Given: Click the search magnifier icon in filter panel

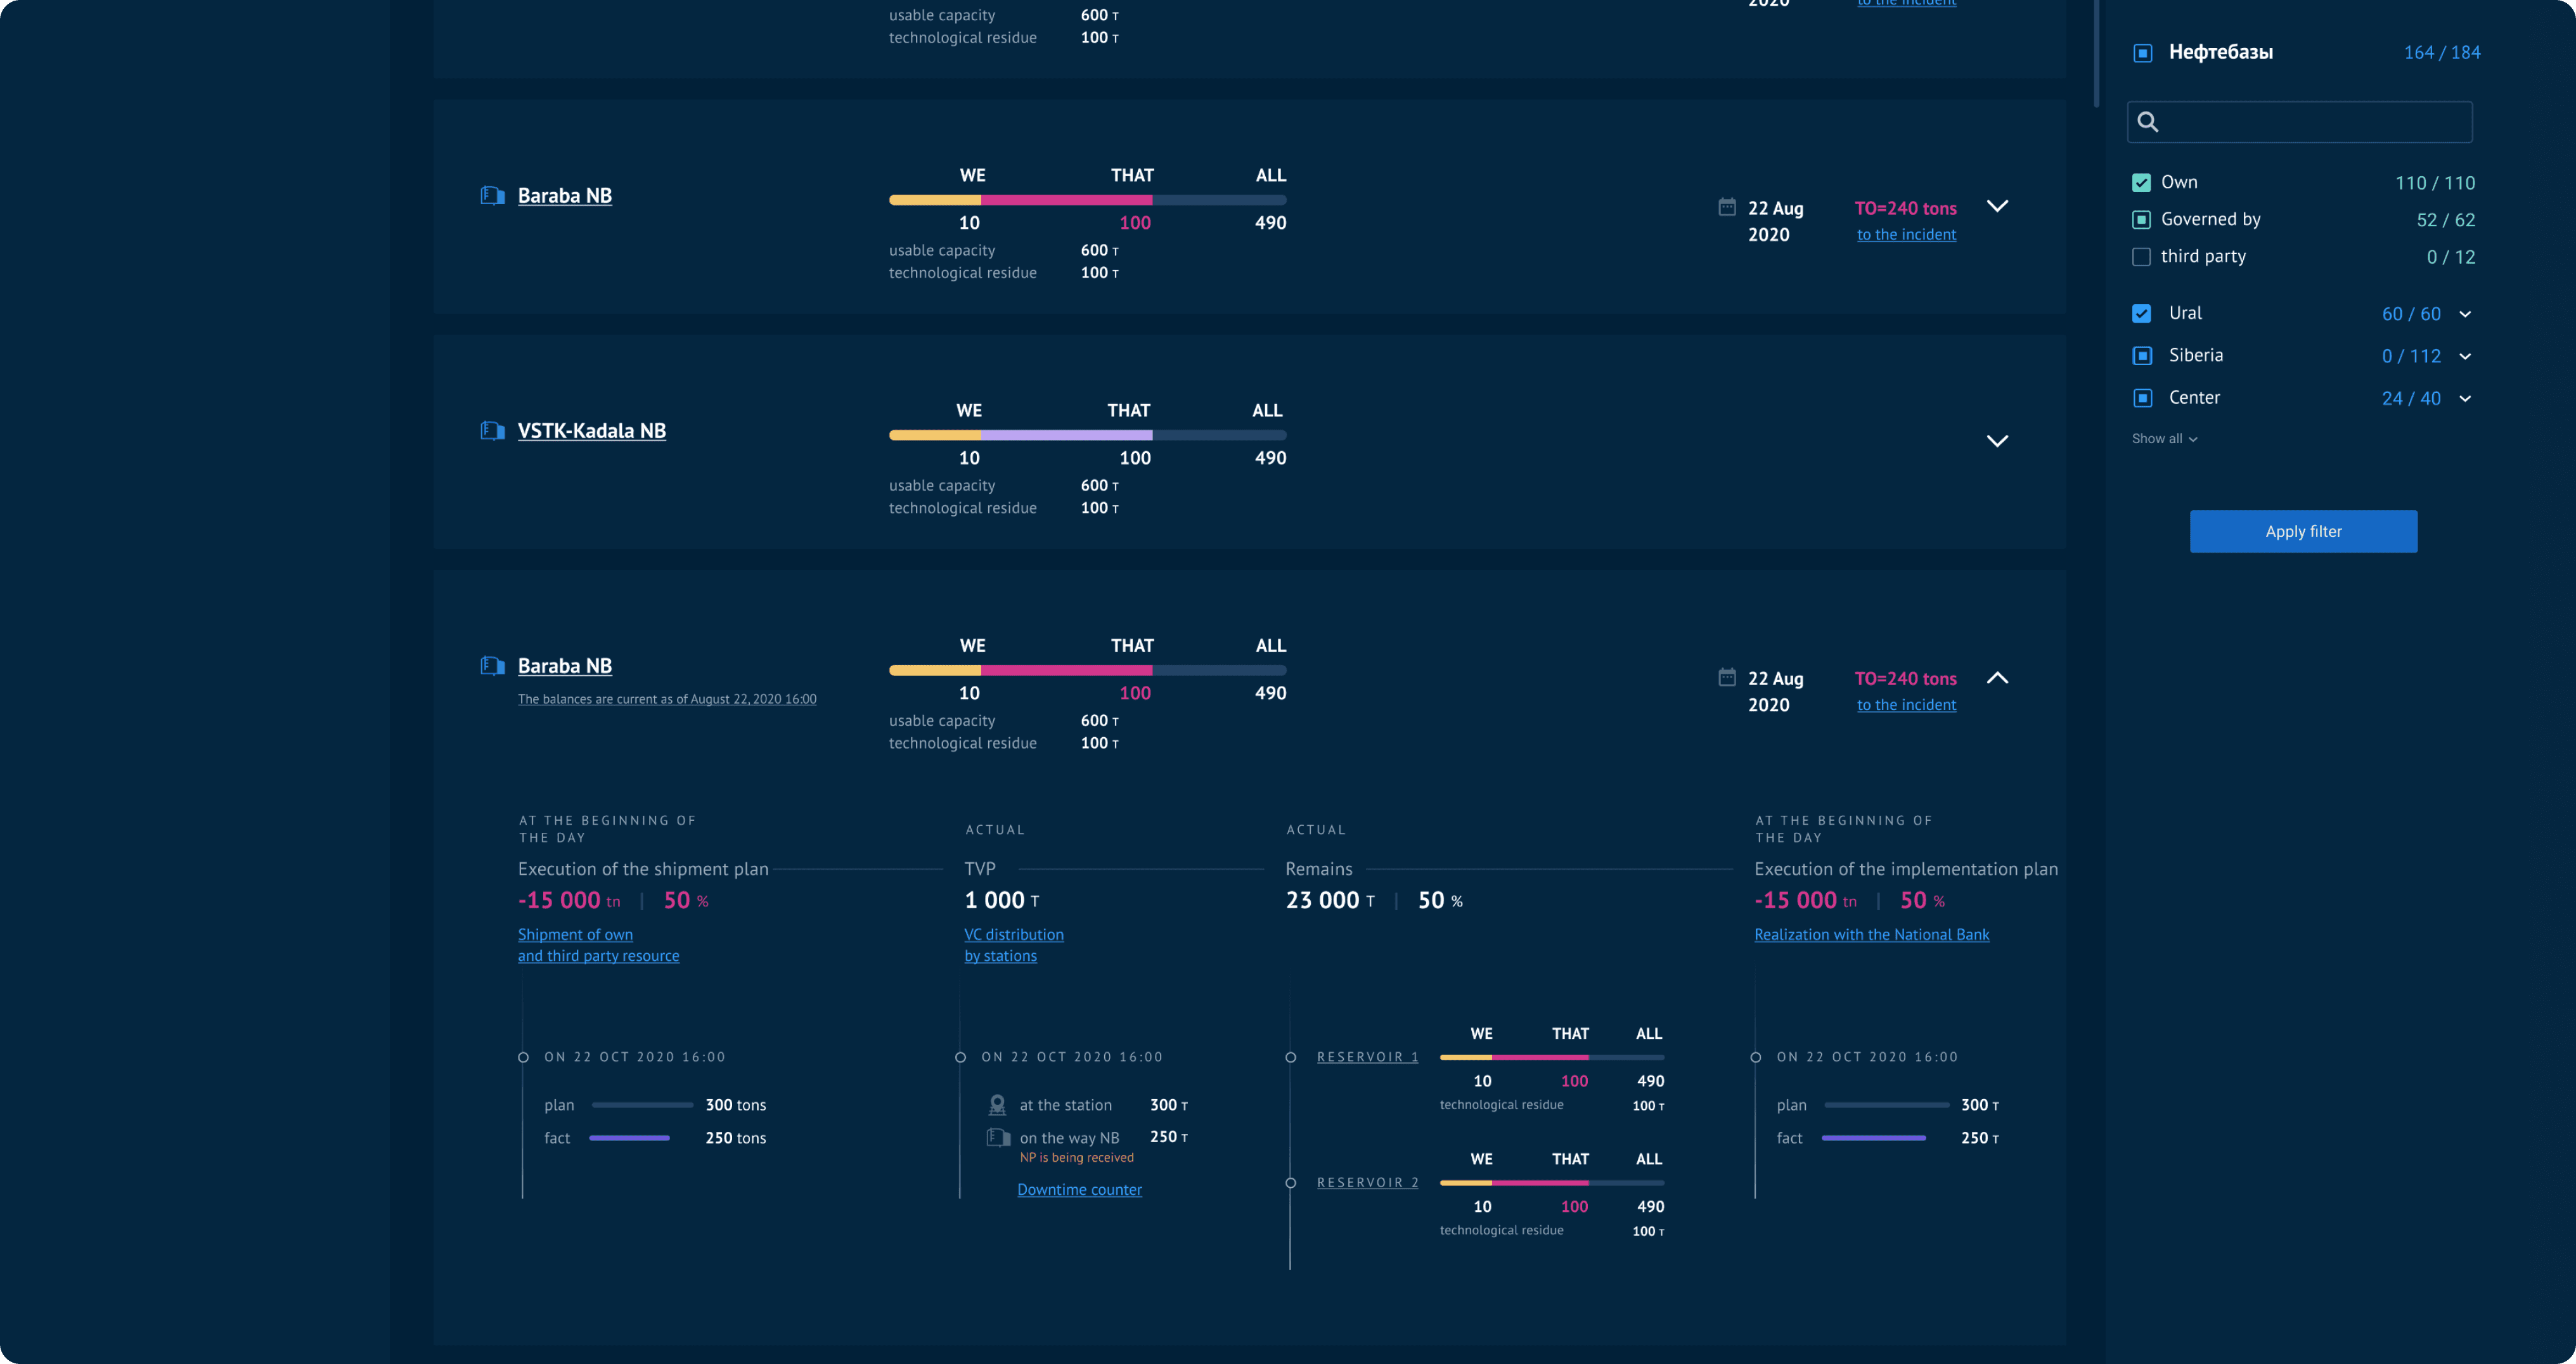Looking at the screenshot, I should point(2148,122).
